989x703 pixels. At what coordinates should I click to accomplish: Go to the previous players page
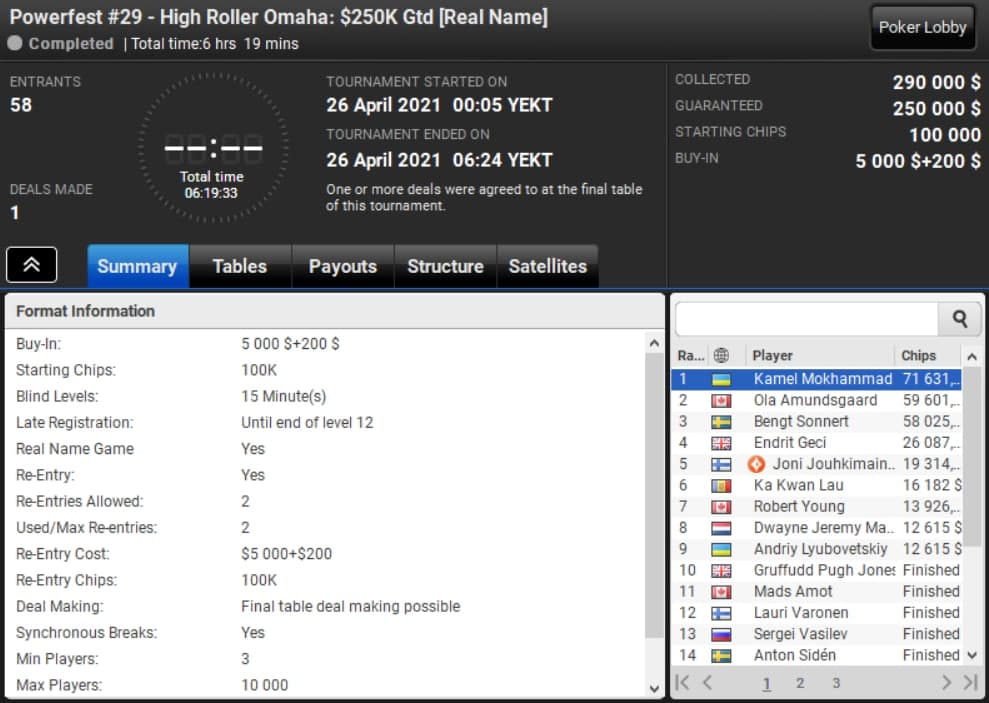(x=707, y=683)
